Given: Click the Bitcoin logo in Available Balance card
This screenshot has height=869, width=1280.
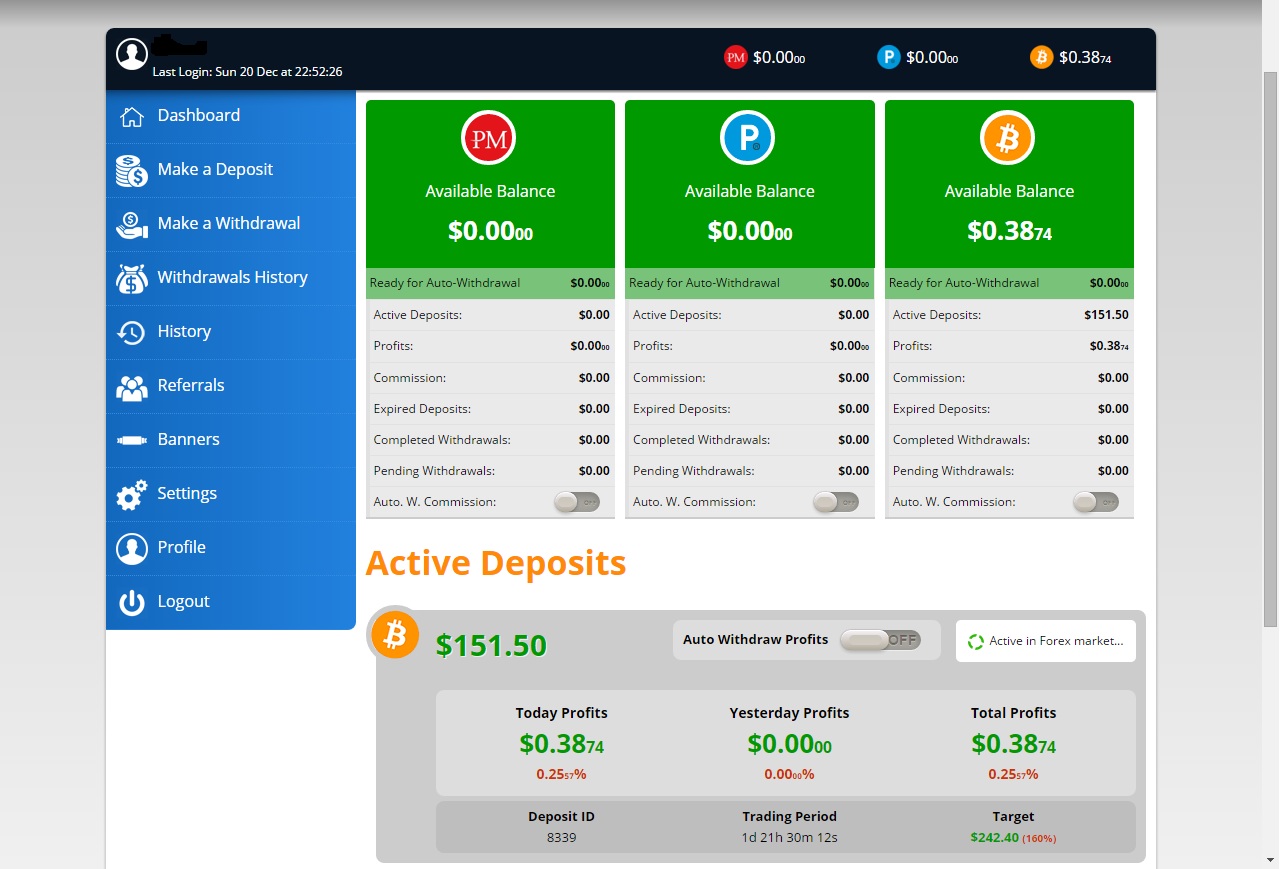Looking at the screenshot, I should 1008,138.
